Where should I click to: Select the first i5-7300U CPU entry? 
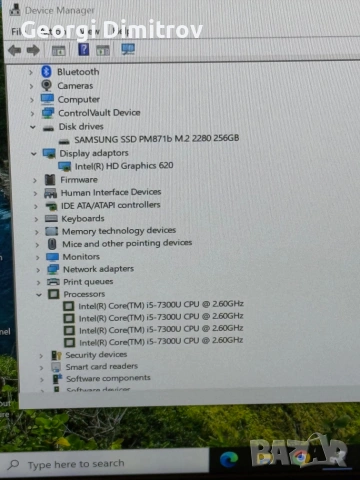coord(161,305)
